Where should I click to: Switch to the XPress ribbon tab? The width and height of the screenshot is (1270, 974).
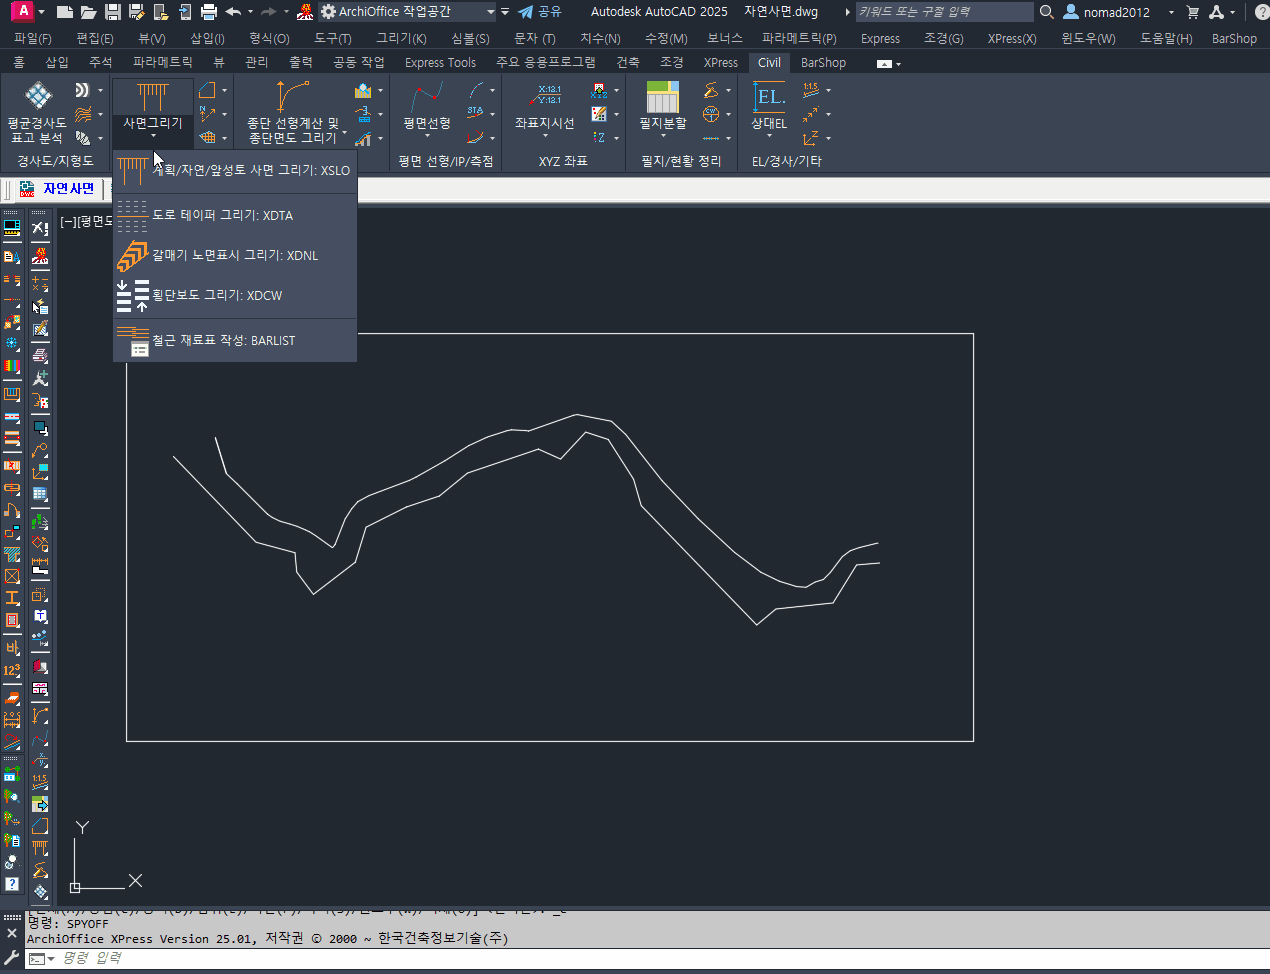point(720,62)
